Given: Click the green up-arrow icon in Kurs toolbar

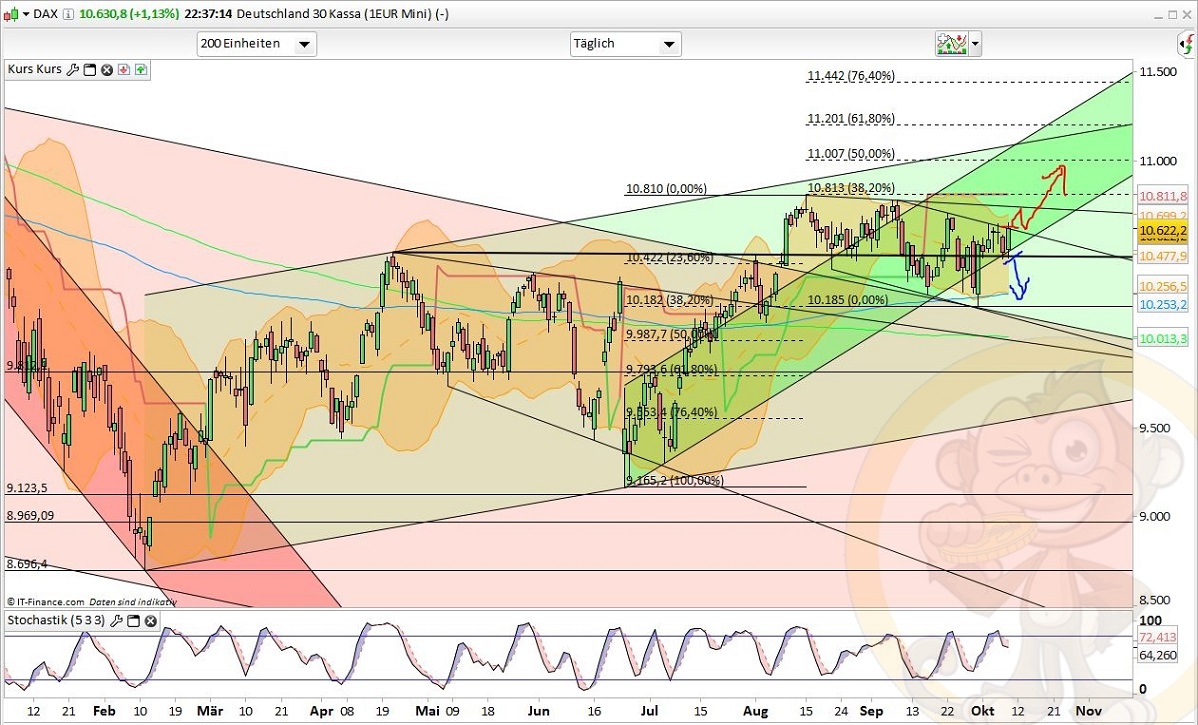Looking at the screenshot, I should 141,69.
